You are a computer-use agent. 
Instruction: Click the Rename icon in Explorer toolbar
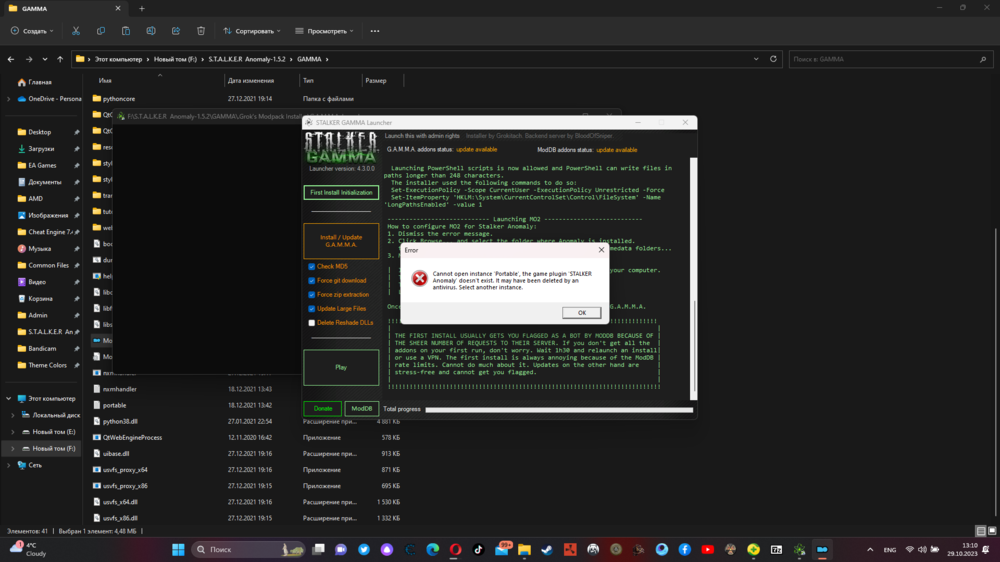point(151,31)
